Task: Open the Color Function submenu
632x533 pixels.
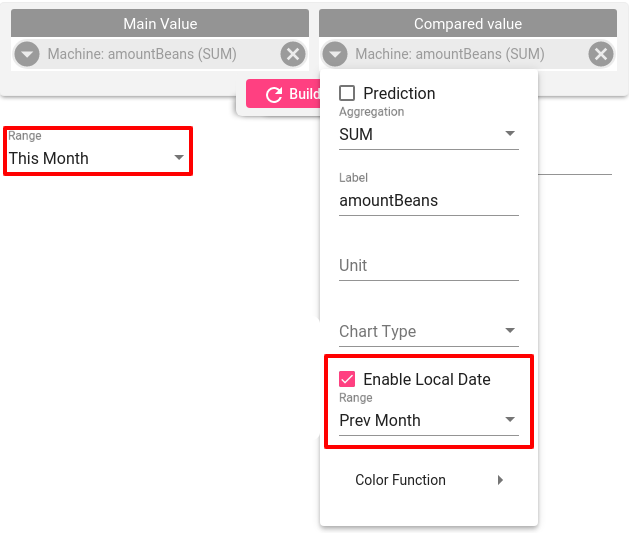Action: pyautogui.click(x=428, y=480)
